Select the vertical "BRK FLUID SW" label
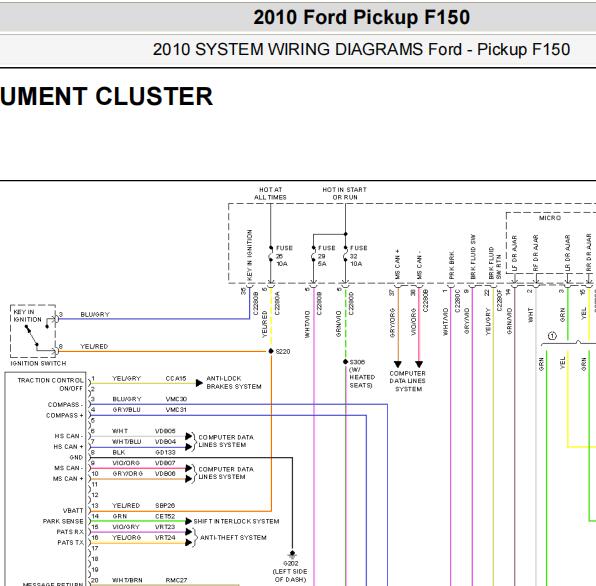This screenshot has width=596, height=586. click(x=473, y=257)
